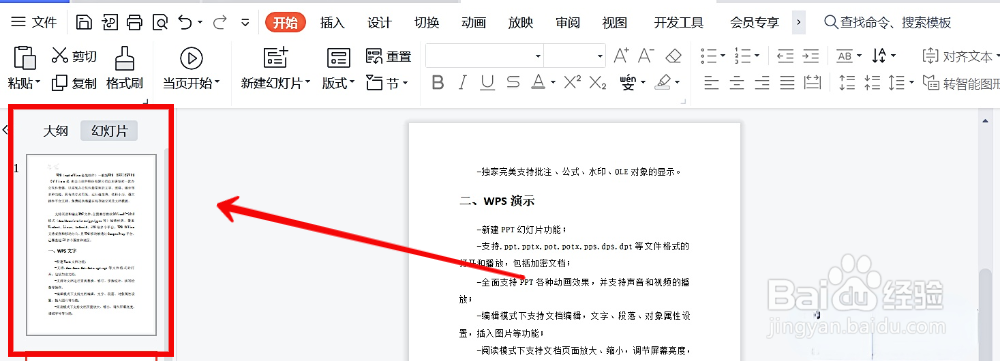Viewport: 1000px width, 361px height.
Task: Open the 节 section dropdown
Action: (x=386, y=83)
